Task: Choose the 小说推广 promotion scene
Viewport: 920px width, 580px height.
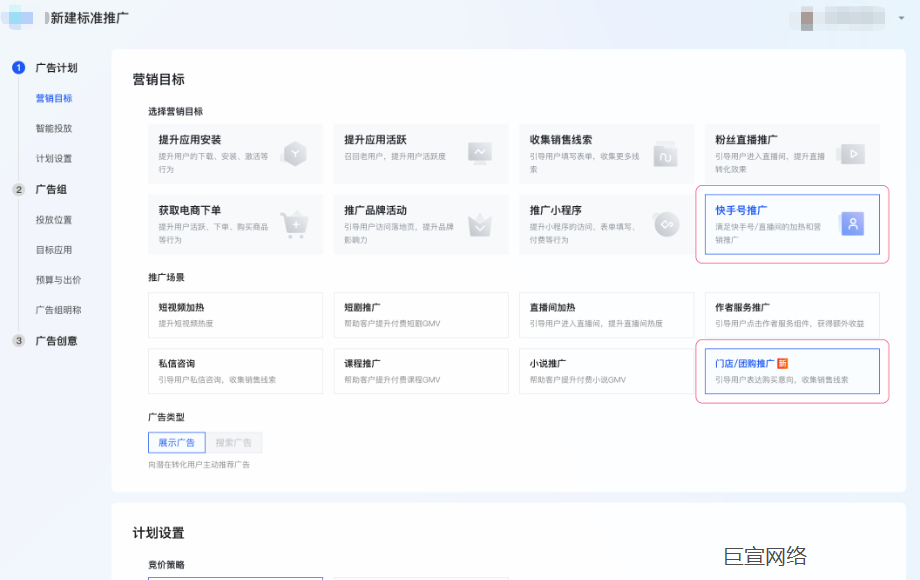Action: click(606, 371)
